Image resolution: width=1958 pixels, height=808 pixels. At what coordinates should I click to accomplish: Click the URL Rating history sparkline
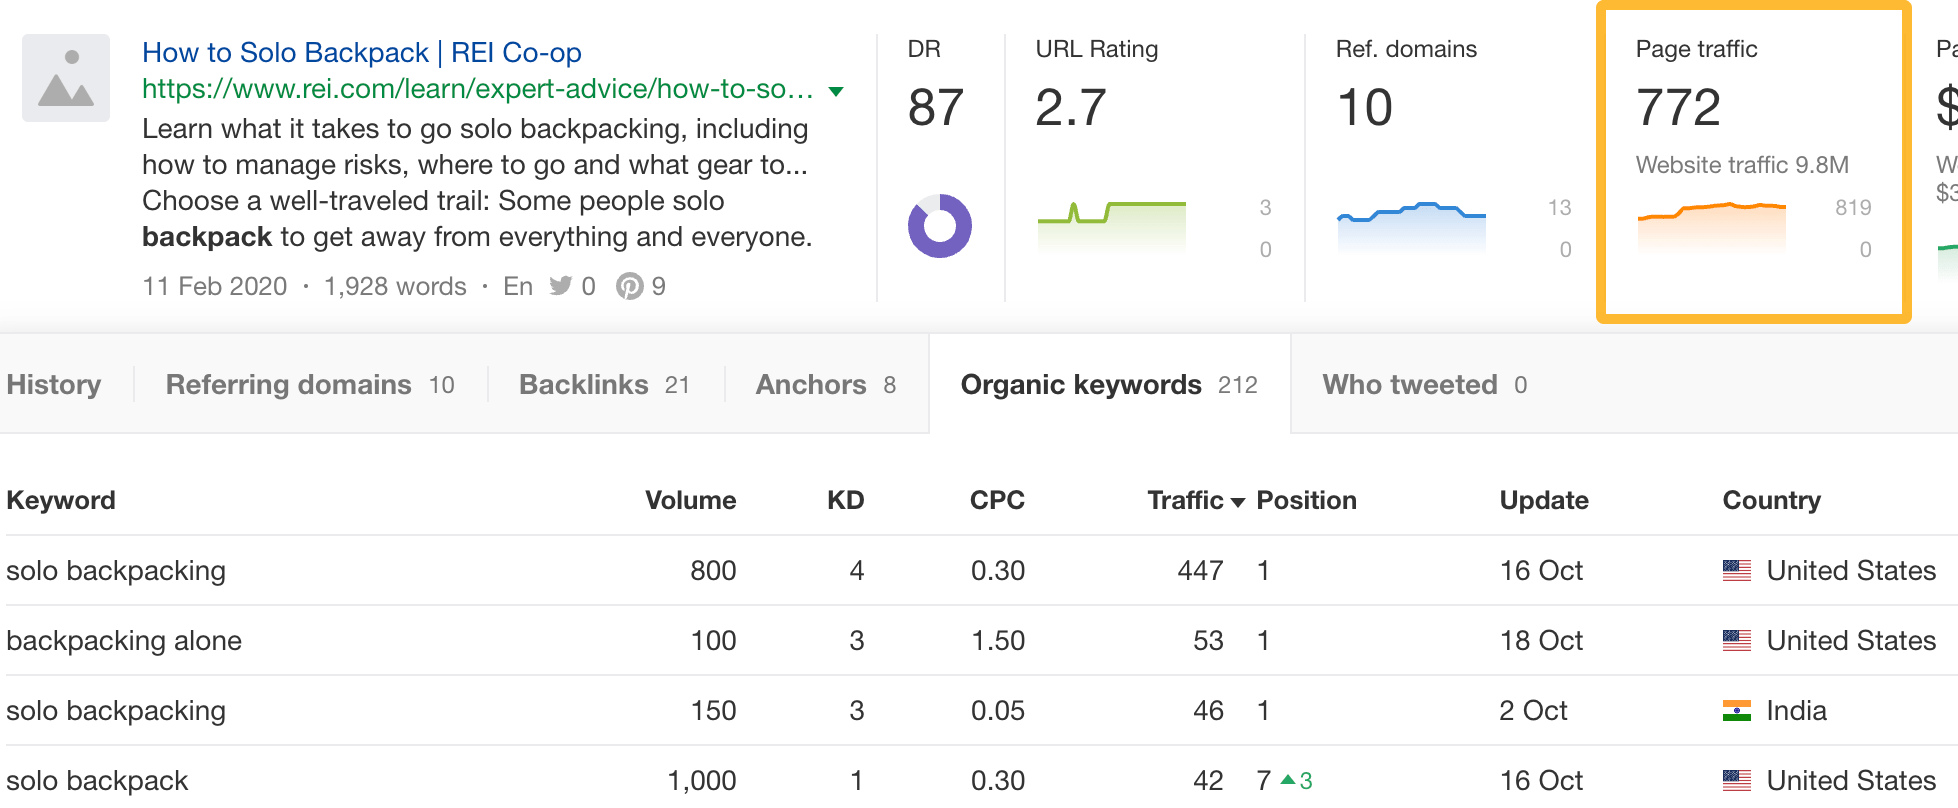tap(1110, 220)
